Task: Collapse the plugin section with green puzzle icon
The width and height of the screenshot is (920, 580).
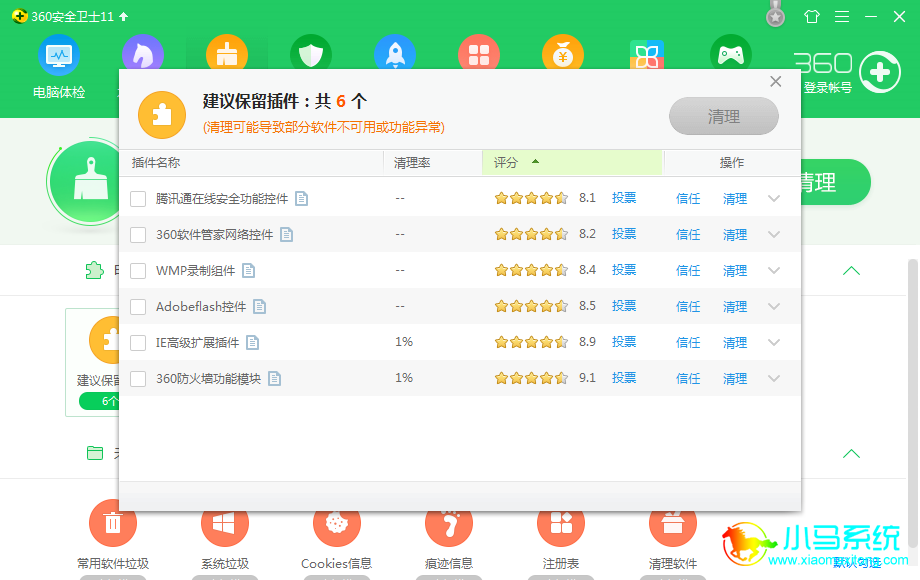Action: (x=851, y=270)
